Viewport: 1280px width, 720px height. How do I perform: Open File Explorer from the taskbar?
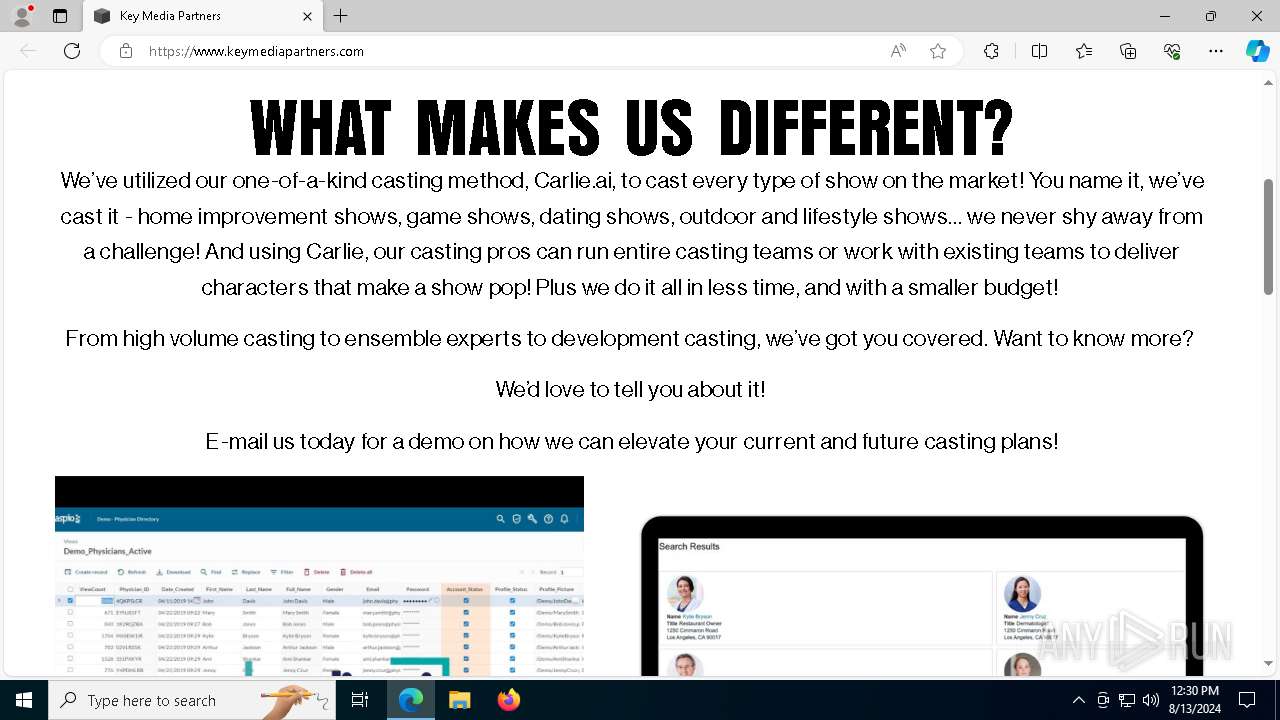pyautogui.click(x=459, y=700)
